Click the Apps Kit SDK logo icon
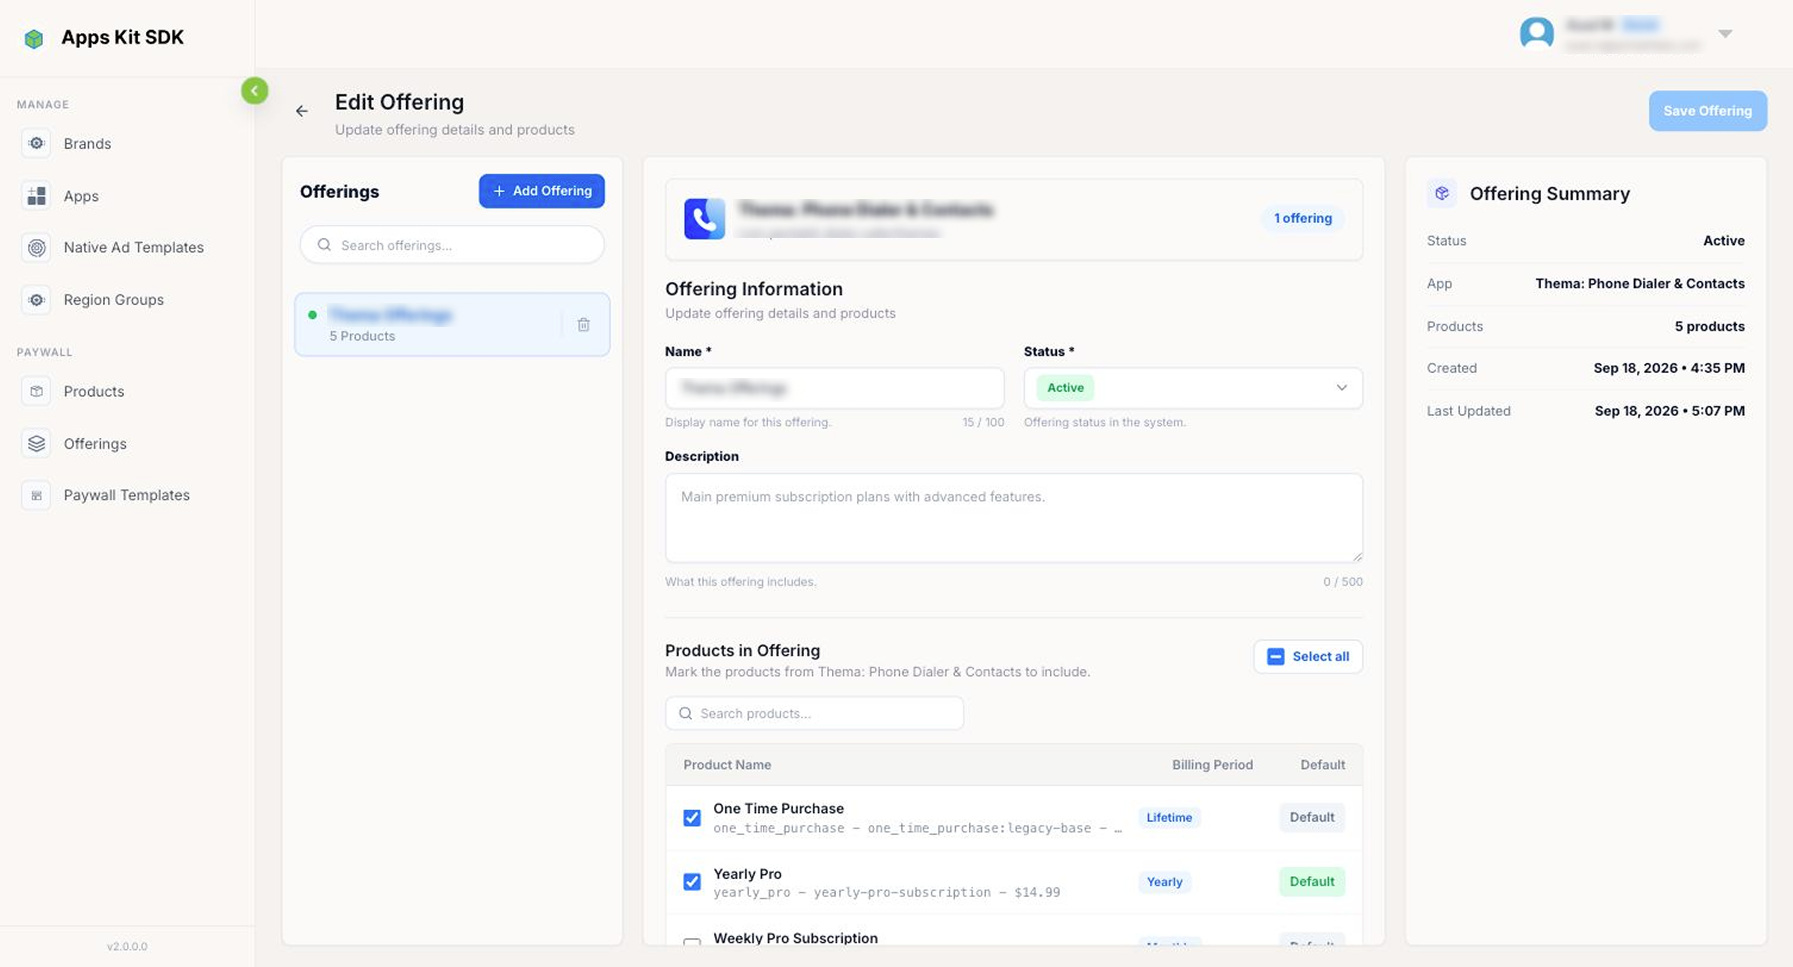The image size is (1793, 967). (34, 39)
